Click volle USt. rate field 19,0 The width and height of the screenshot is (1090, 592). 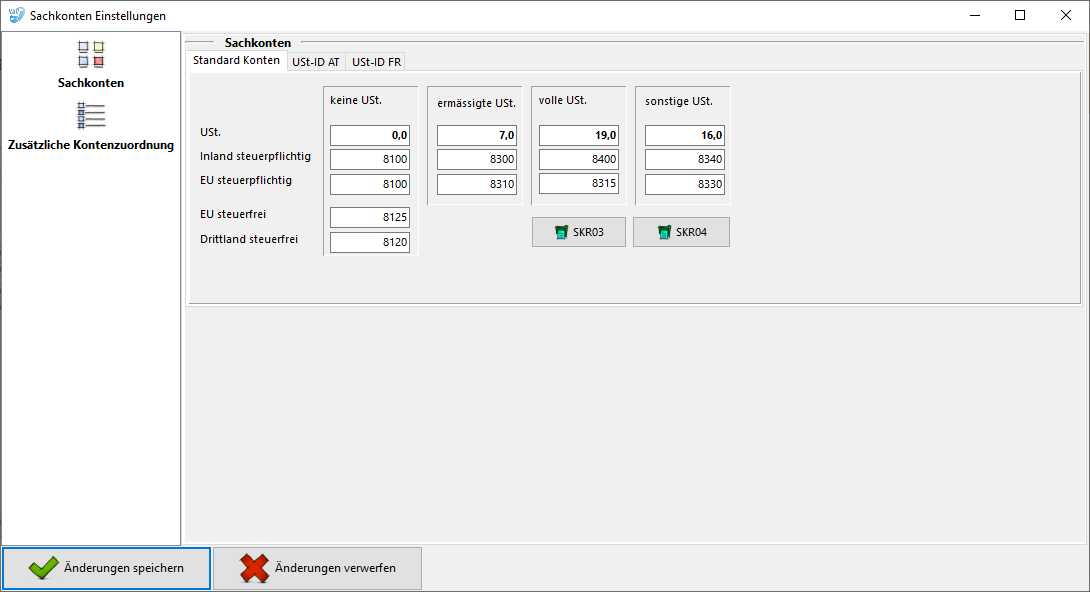click(578, 135)
